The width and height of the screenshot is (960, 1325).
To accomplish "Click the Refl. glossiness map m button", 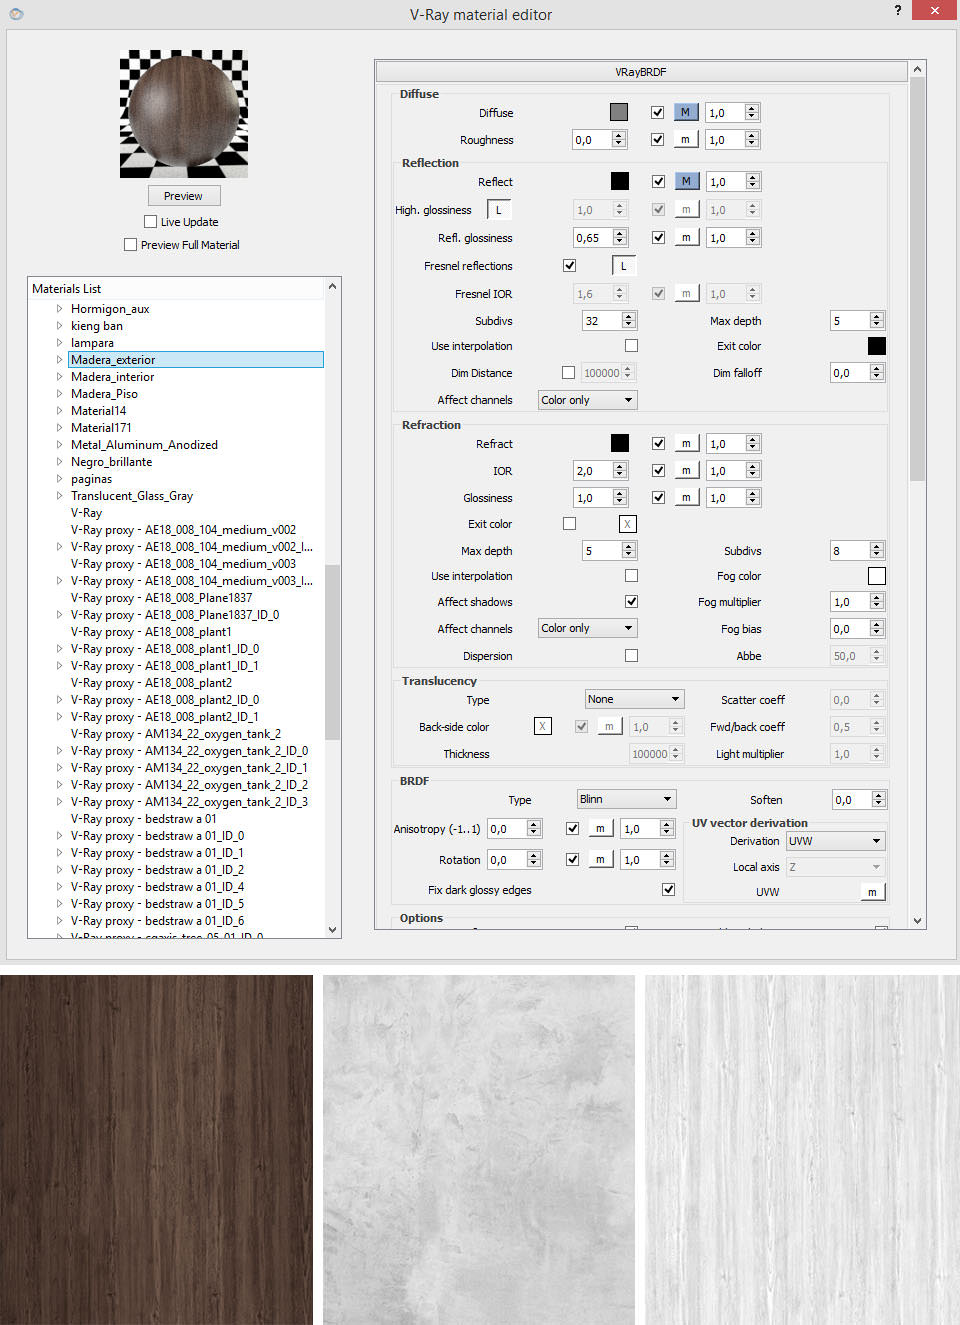I will point(685,238).
